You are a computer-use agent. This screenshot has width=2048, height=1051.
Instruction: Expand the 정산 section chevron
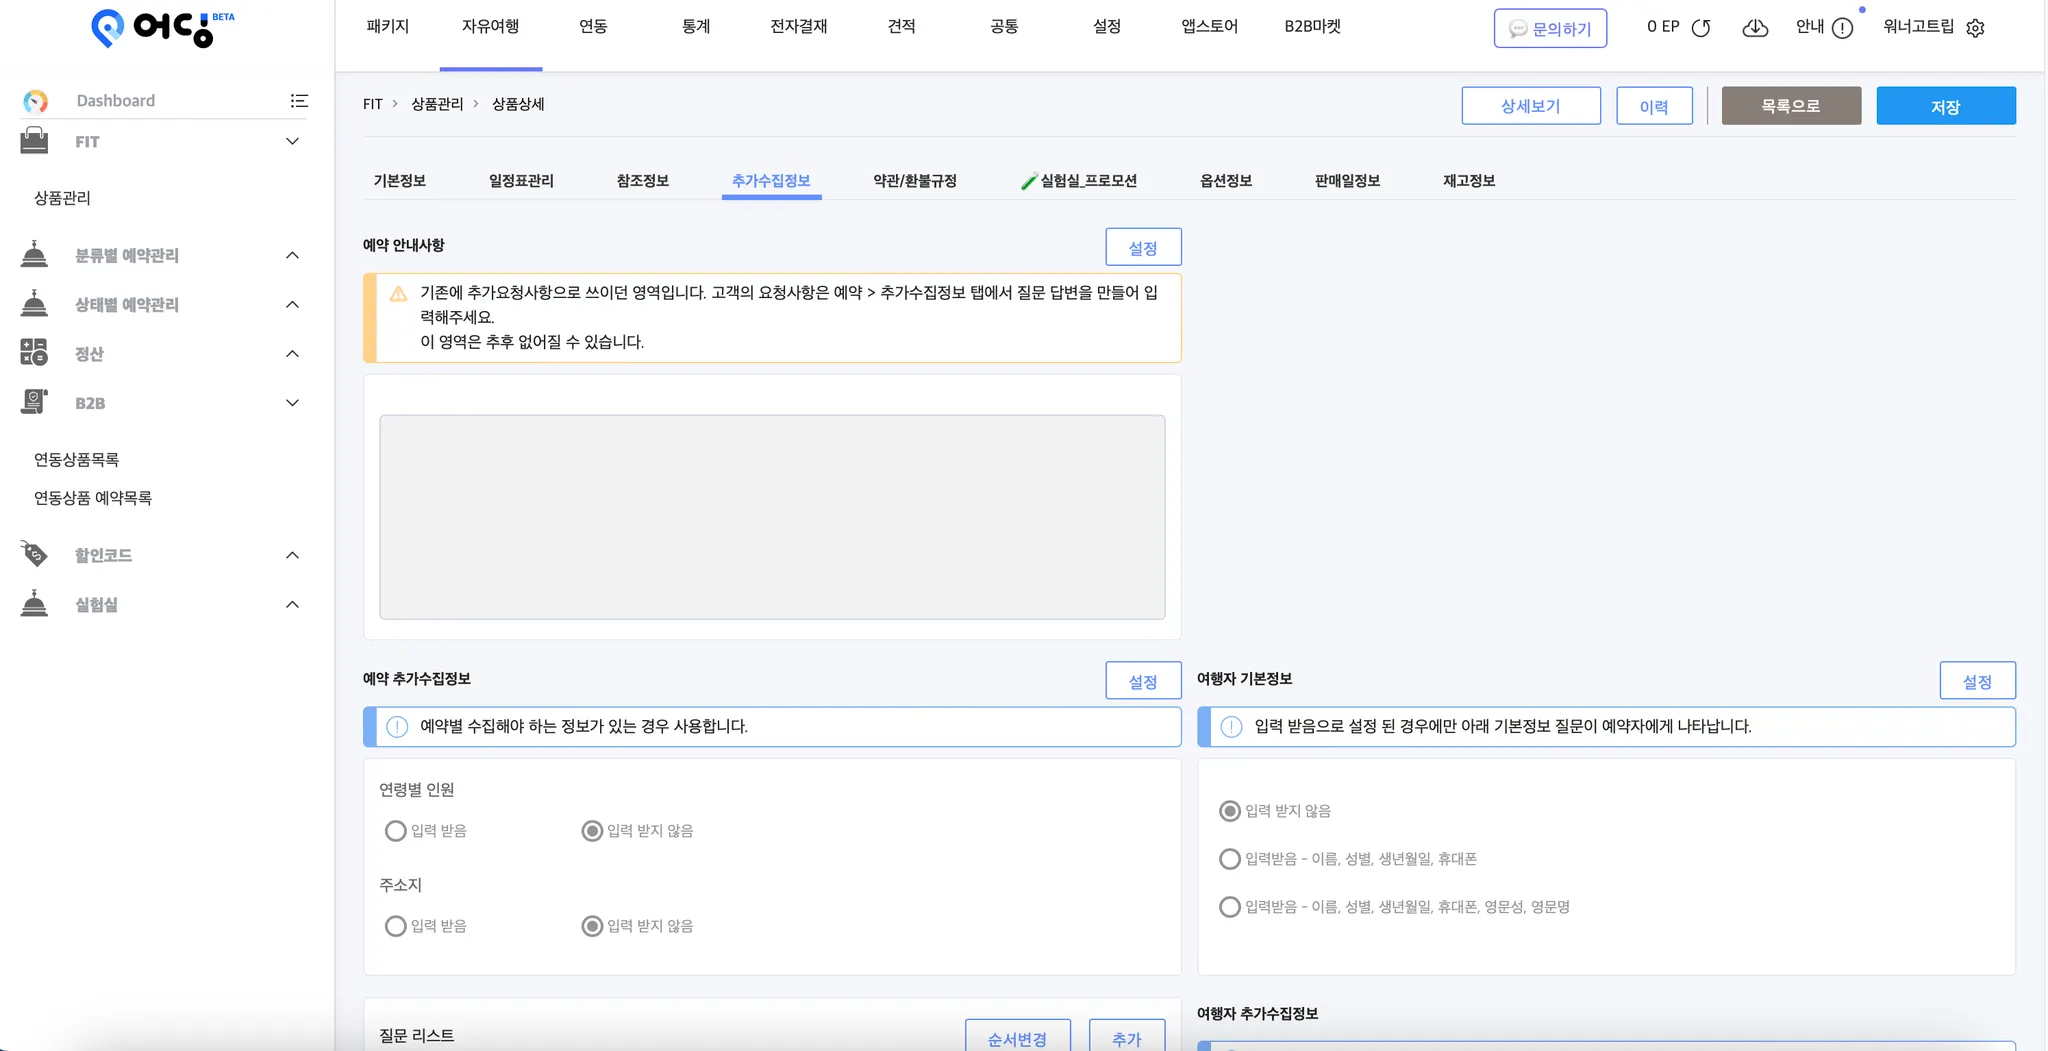[292, 353]
